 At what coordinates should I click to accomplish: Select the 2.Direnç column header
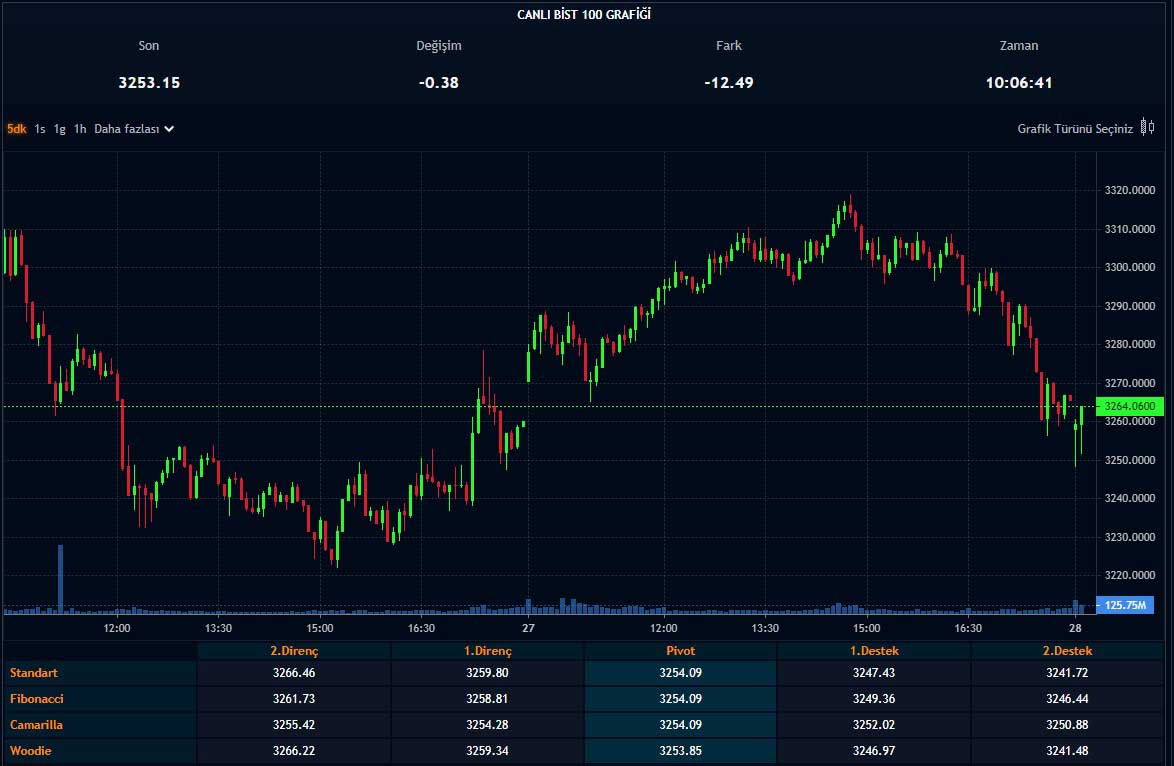click(x=294, y=651)
